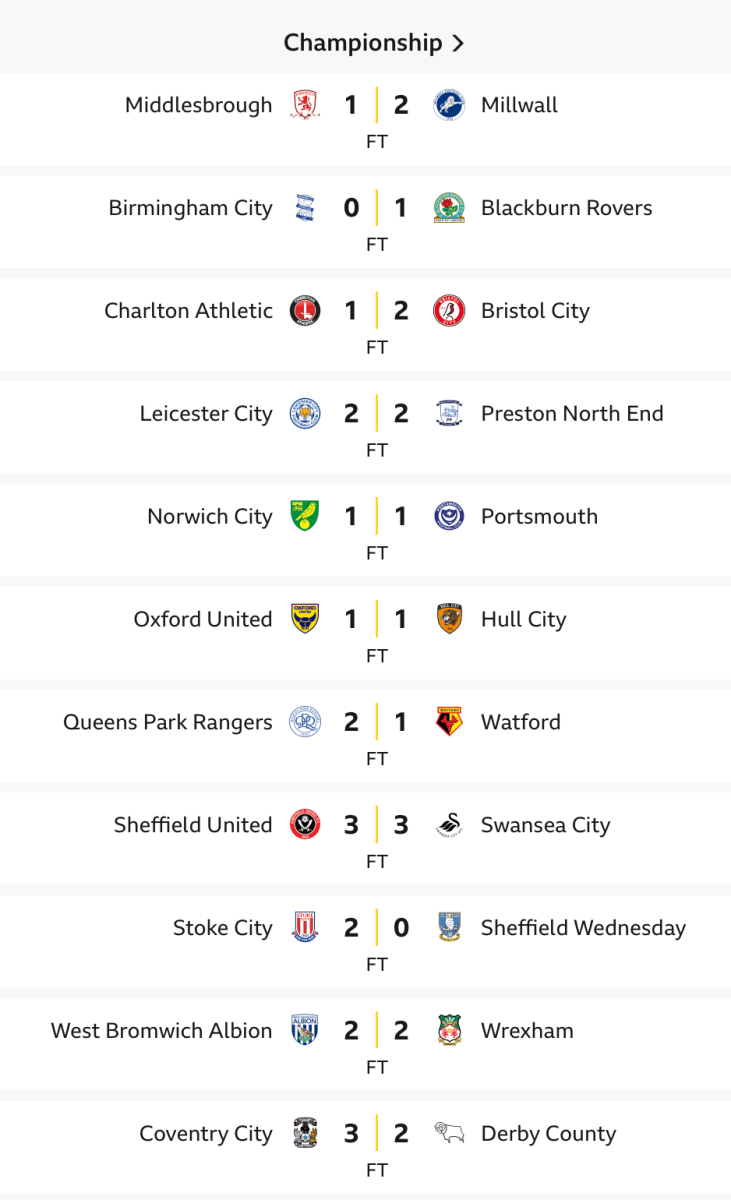Click the Millwall club badge
This screenshot has width=731, height=1200.
point(449,105)
